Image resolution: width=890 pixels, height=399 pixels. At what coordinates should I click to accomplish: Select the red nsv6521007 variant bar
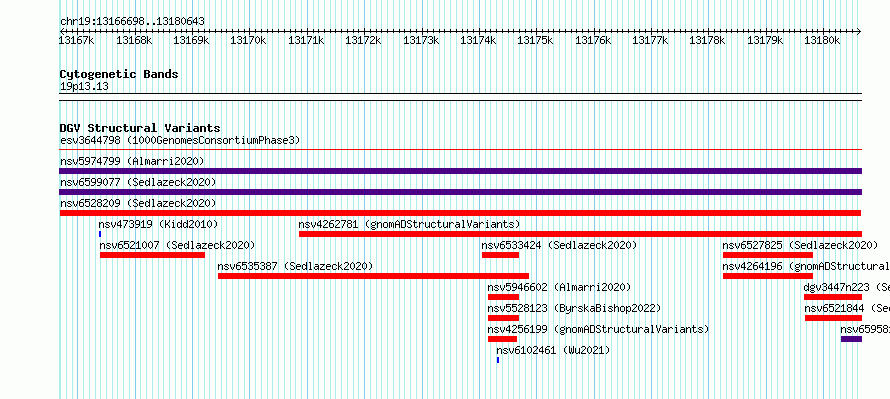click(x=152, y=255)
